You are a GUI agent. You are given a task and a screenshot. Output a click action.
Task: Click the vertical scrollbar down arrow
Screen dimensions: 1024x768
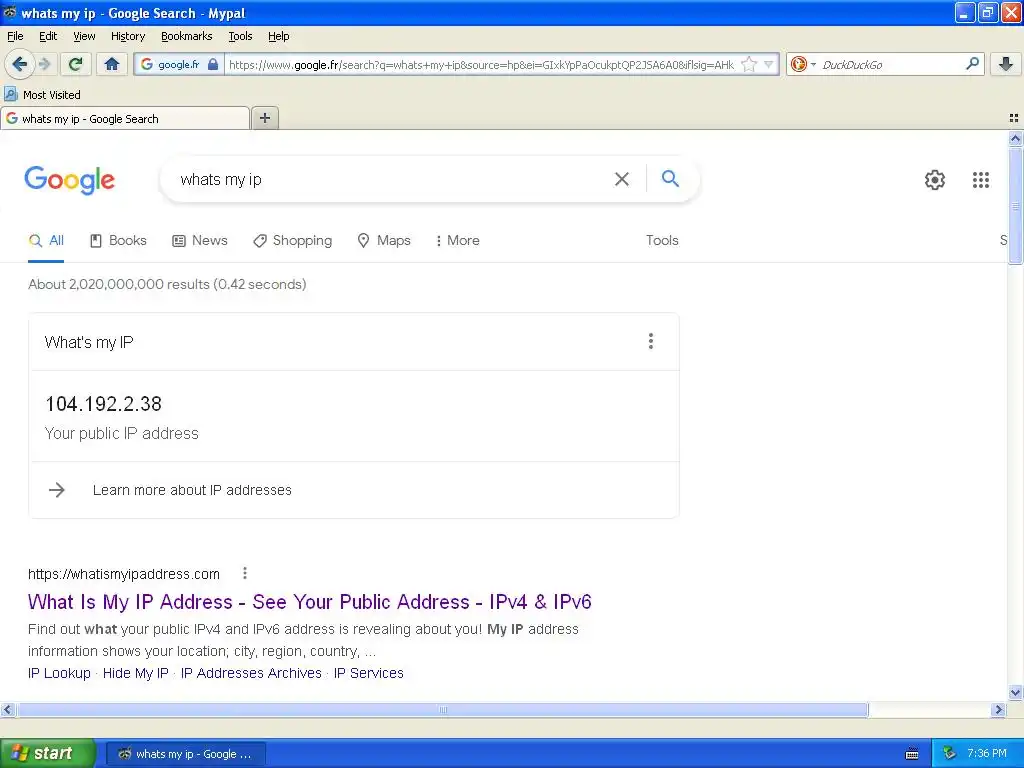coord(1015,693)
